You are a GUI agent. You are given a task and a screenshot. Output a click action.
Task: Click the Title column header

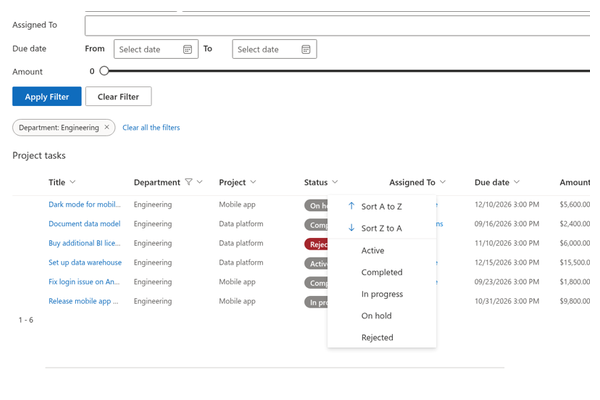[x=57, y=182]
